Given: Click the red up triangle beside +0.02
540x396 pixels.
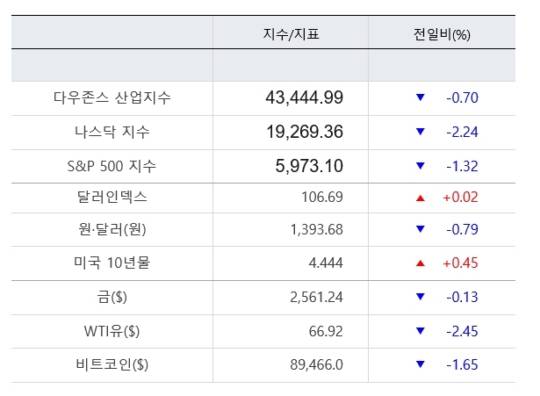Looking at the screenshot, I should [x=420, y=198].
